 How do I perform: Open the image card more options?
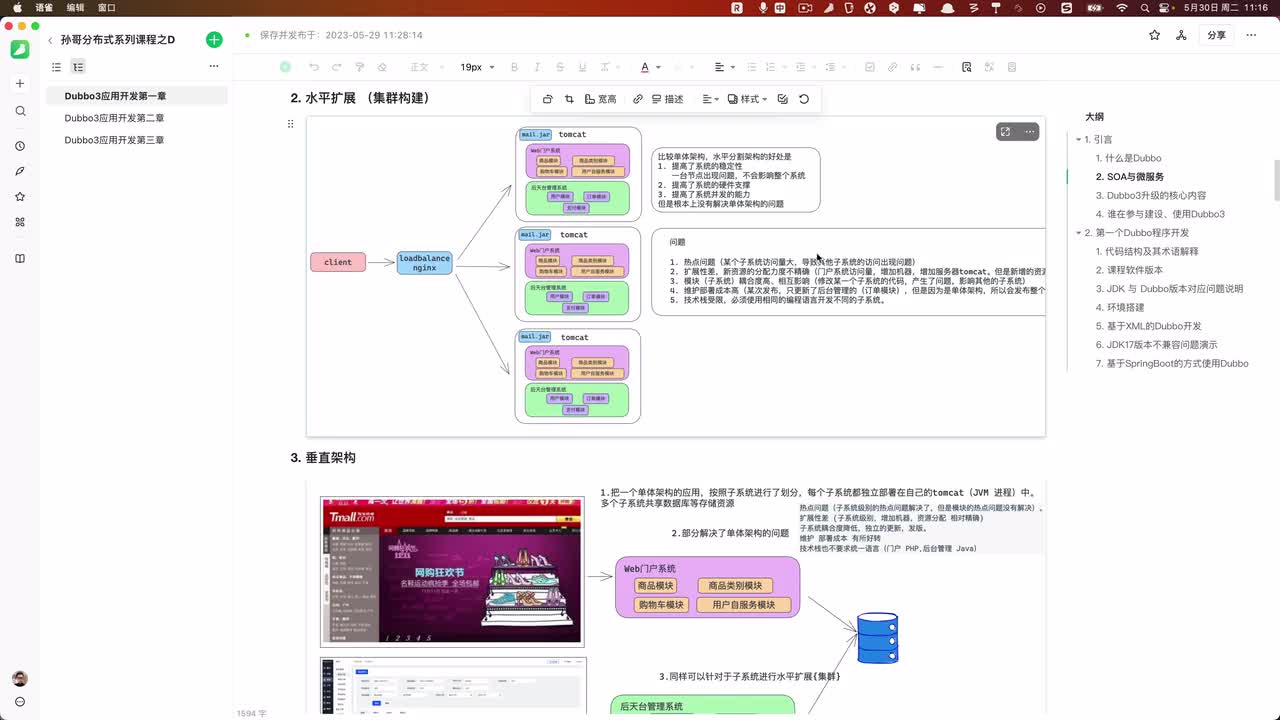tap(1029, 132)
